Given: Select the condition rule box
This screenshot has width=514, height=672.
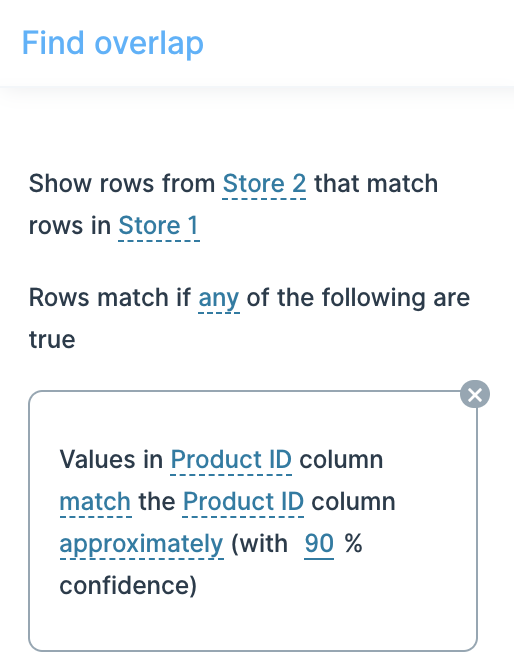Looking at the screenshot, I should [x=253, y=521].
